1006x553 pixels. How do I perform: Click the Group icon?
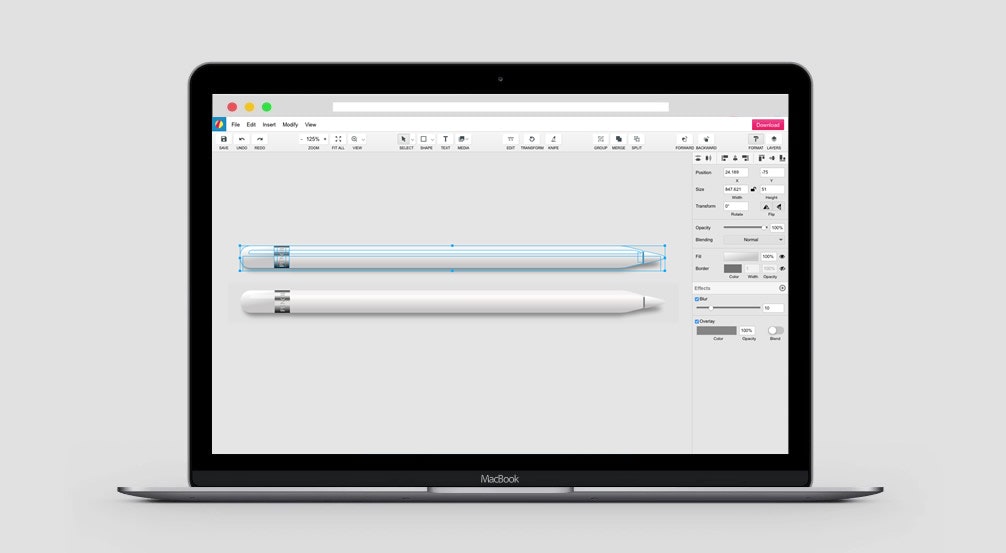[601, 139]
